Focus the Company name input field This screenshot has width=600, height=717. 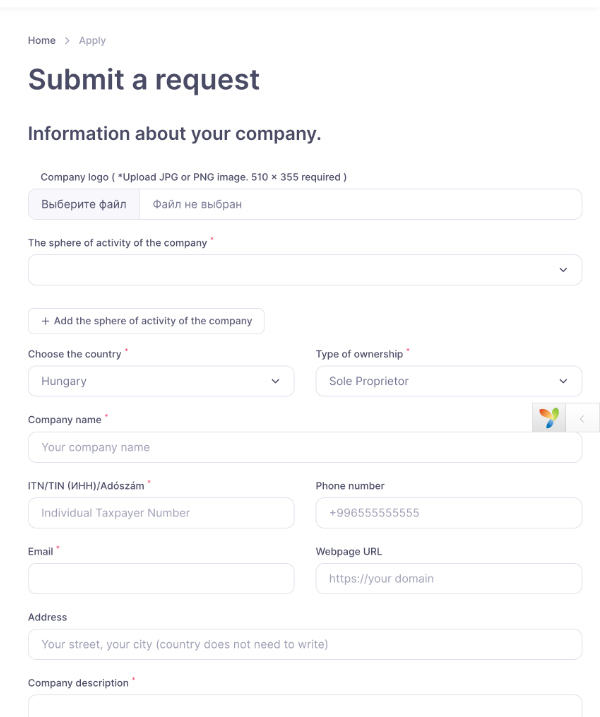305,447
